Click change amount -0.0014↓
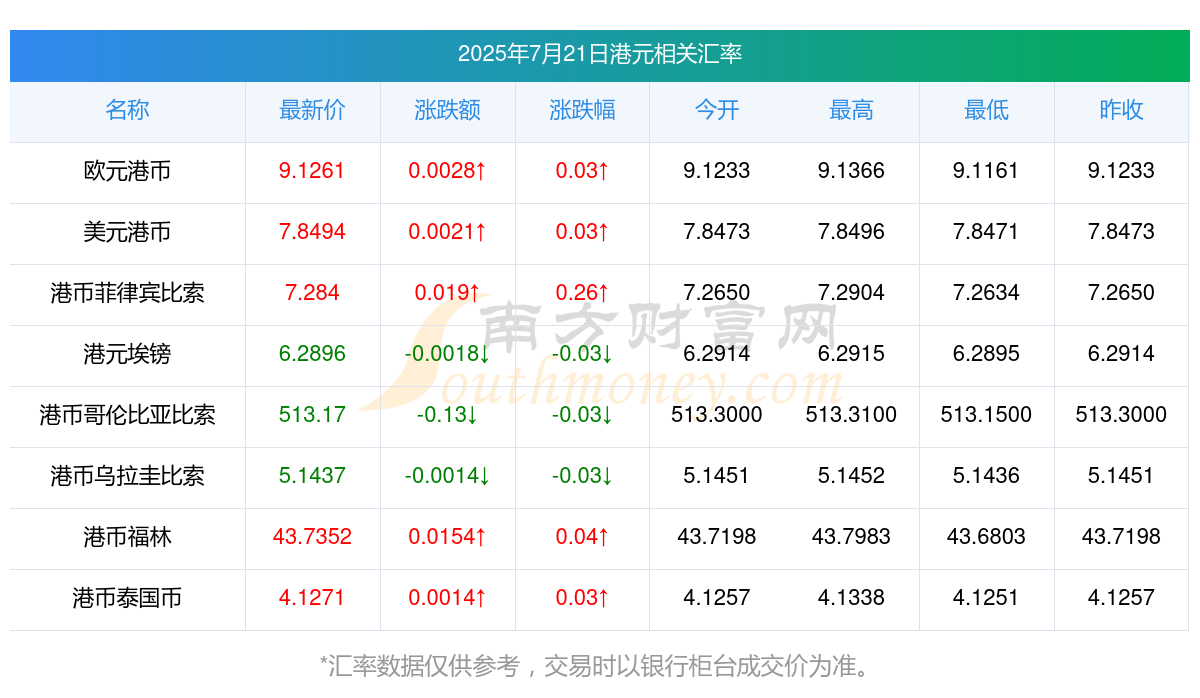The height and width of the screenshot is (698, 1200). 447,476
